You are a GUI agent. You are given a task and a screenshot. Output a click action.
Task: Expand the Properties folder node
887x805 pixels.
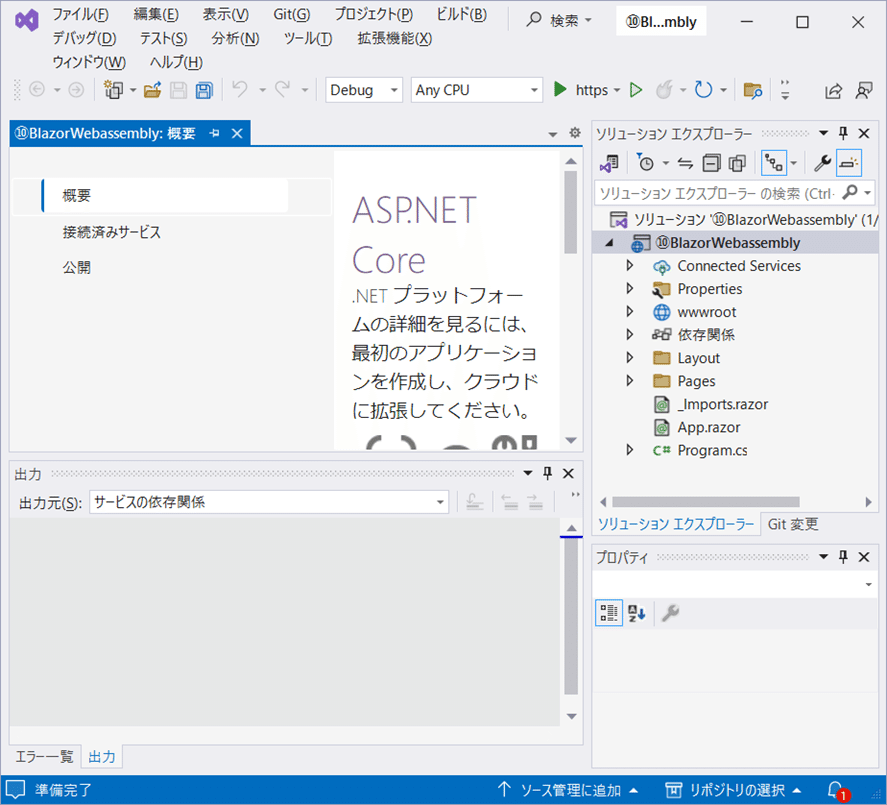[x=630, y=289]
